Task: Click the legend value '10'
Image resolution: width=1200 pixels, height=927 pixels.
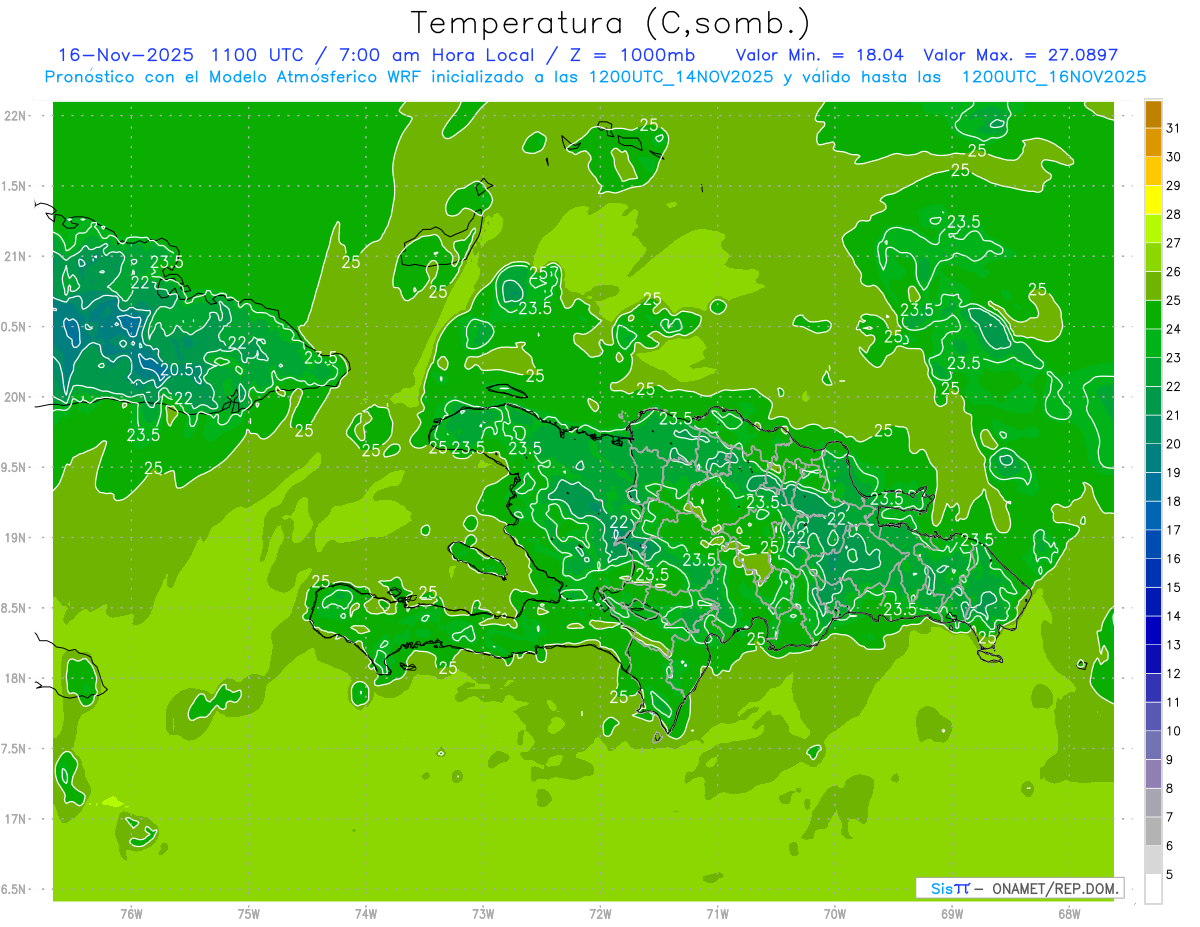Action: tap(1174, 731)
